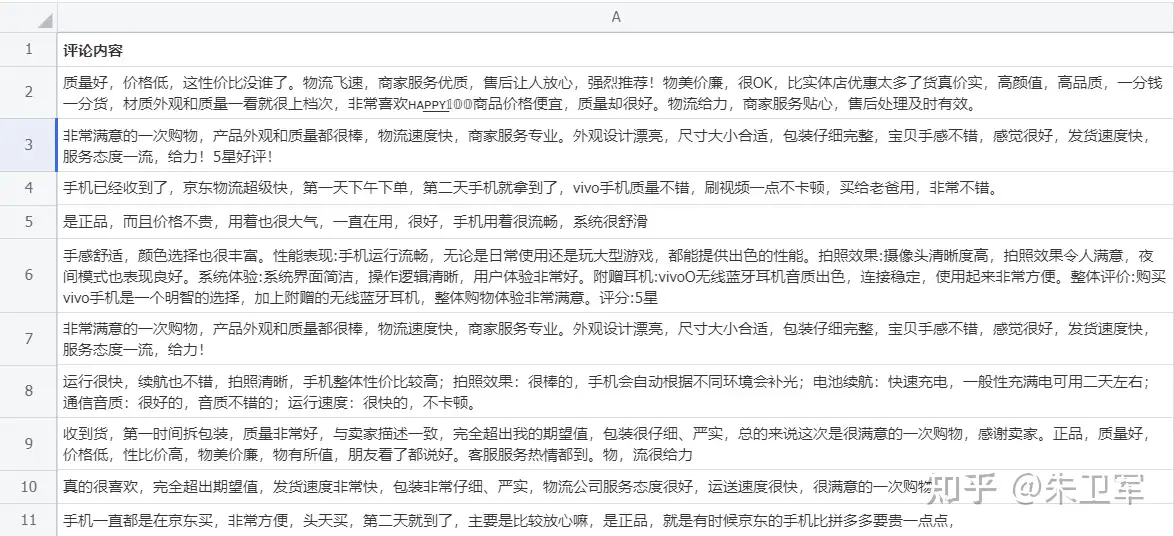
Task: Click the cell starting 真的很喜欢，完全超出期望值
Action: pos(615,487)
